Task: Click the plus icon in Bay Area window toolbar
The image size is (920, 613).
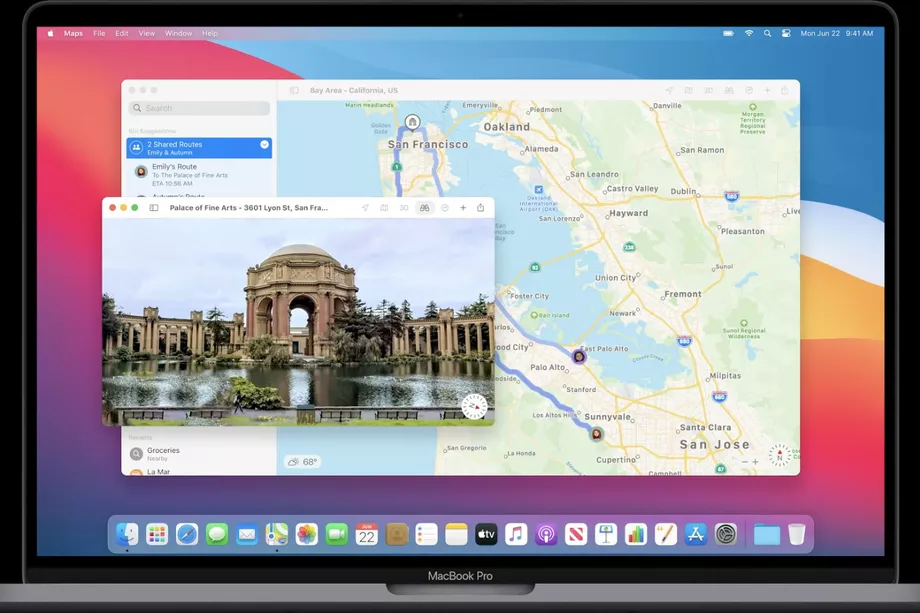Action: [767, 90]
